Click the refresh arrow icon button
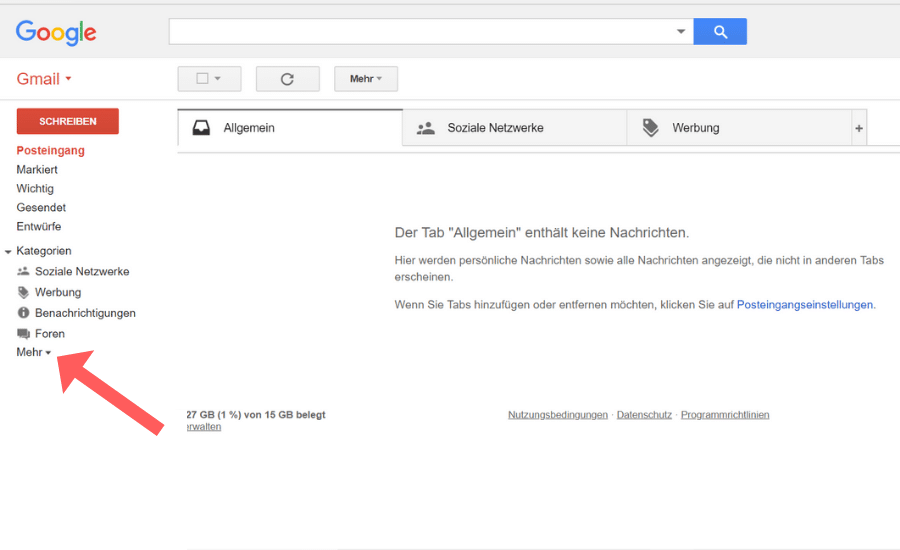 coord(287,79)
